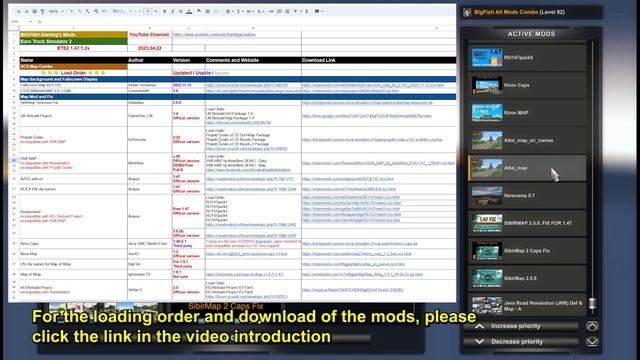The width and height of the screenshot is (640, 360).
Task: Toggle Italic formatting in the toolbar
Action: click(x=173, y=11)
